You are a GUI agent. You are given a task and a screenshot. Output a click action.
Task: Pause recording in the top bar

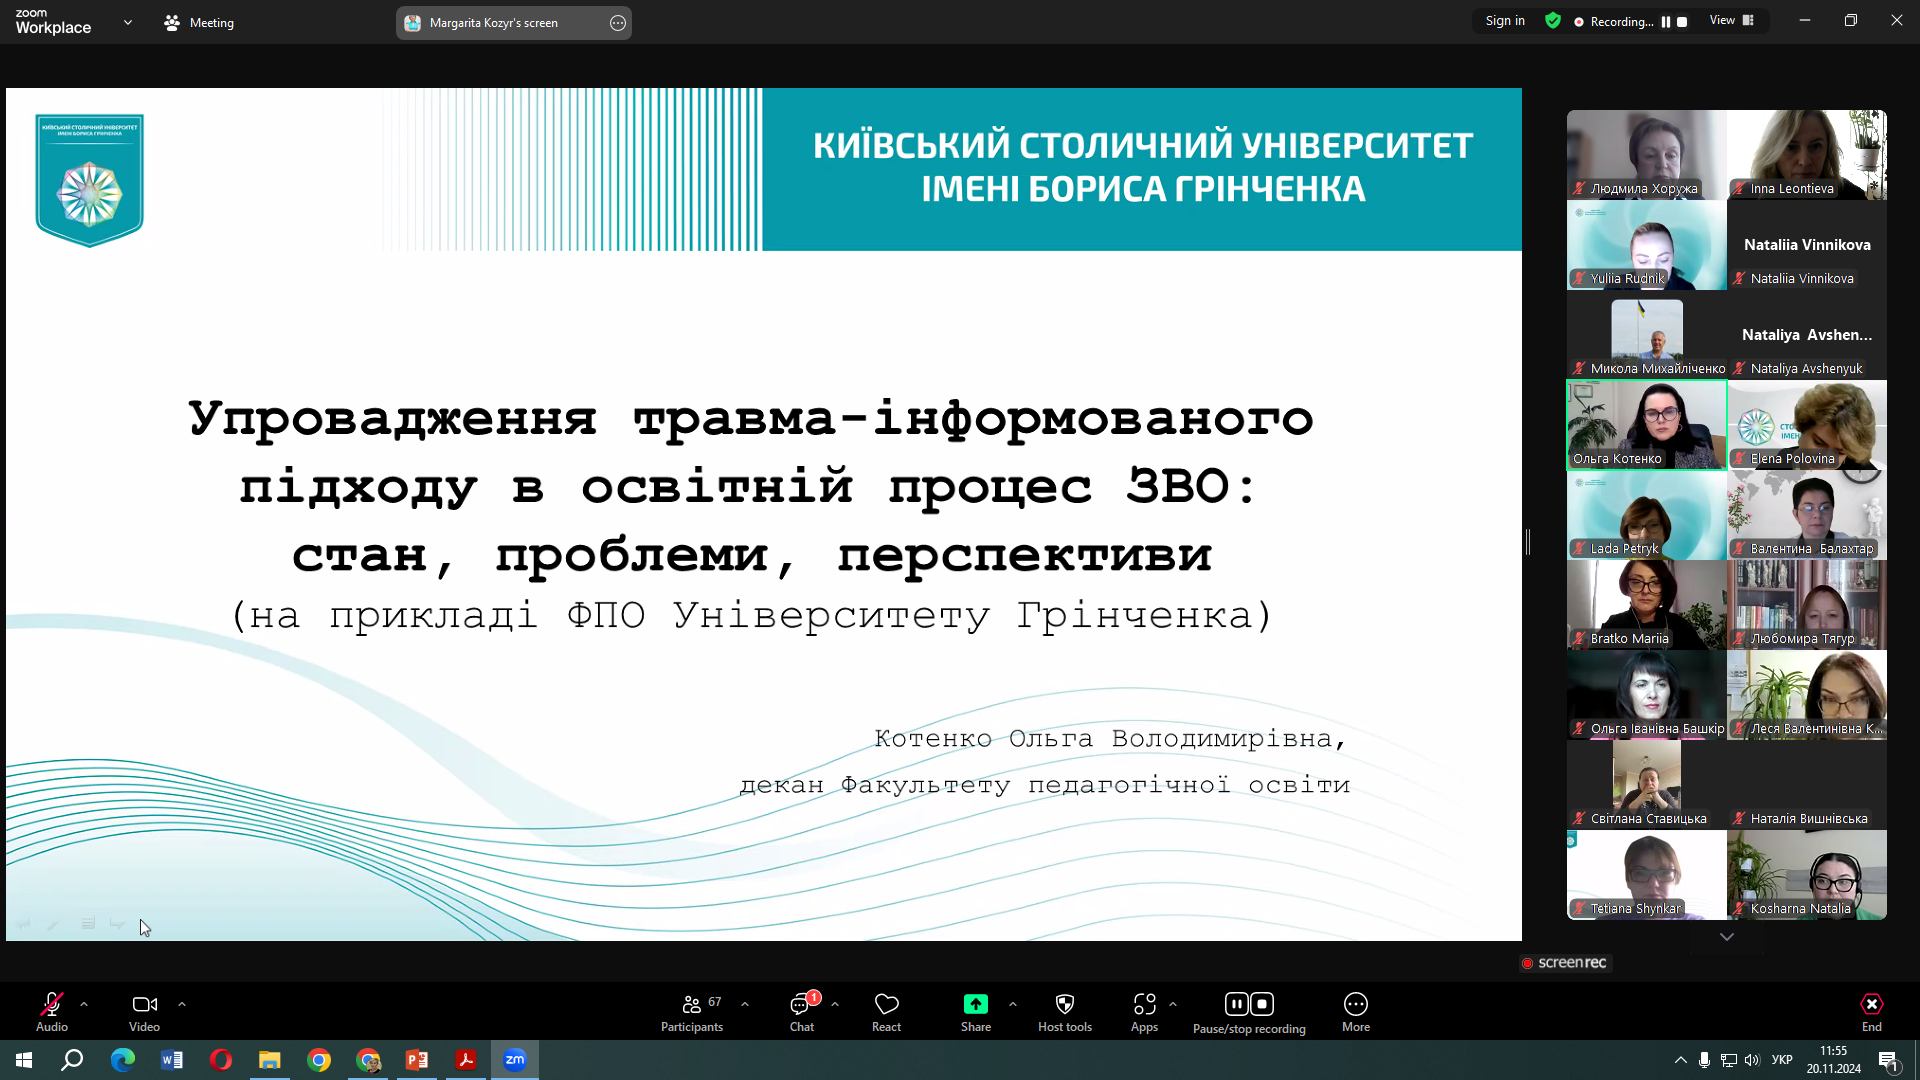(x=1666, y=22)
